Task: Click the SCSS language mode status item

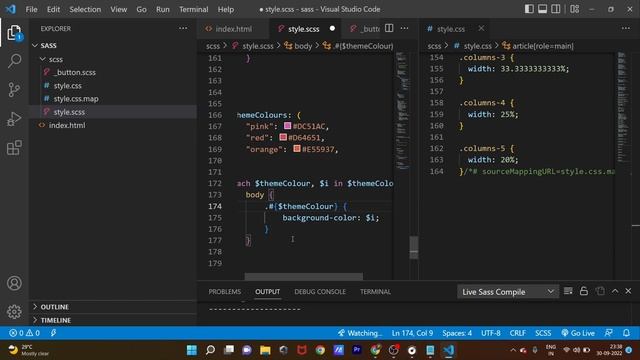Action: pos(543,333)
